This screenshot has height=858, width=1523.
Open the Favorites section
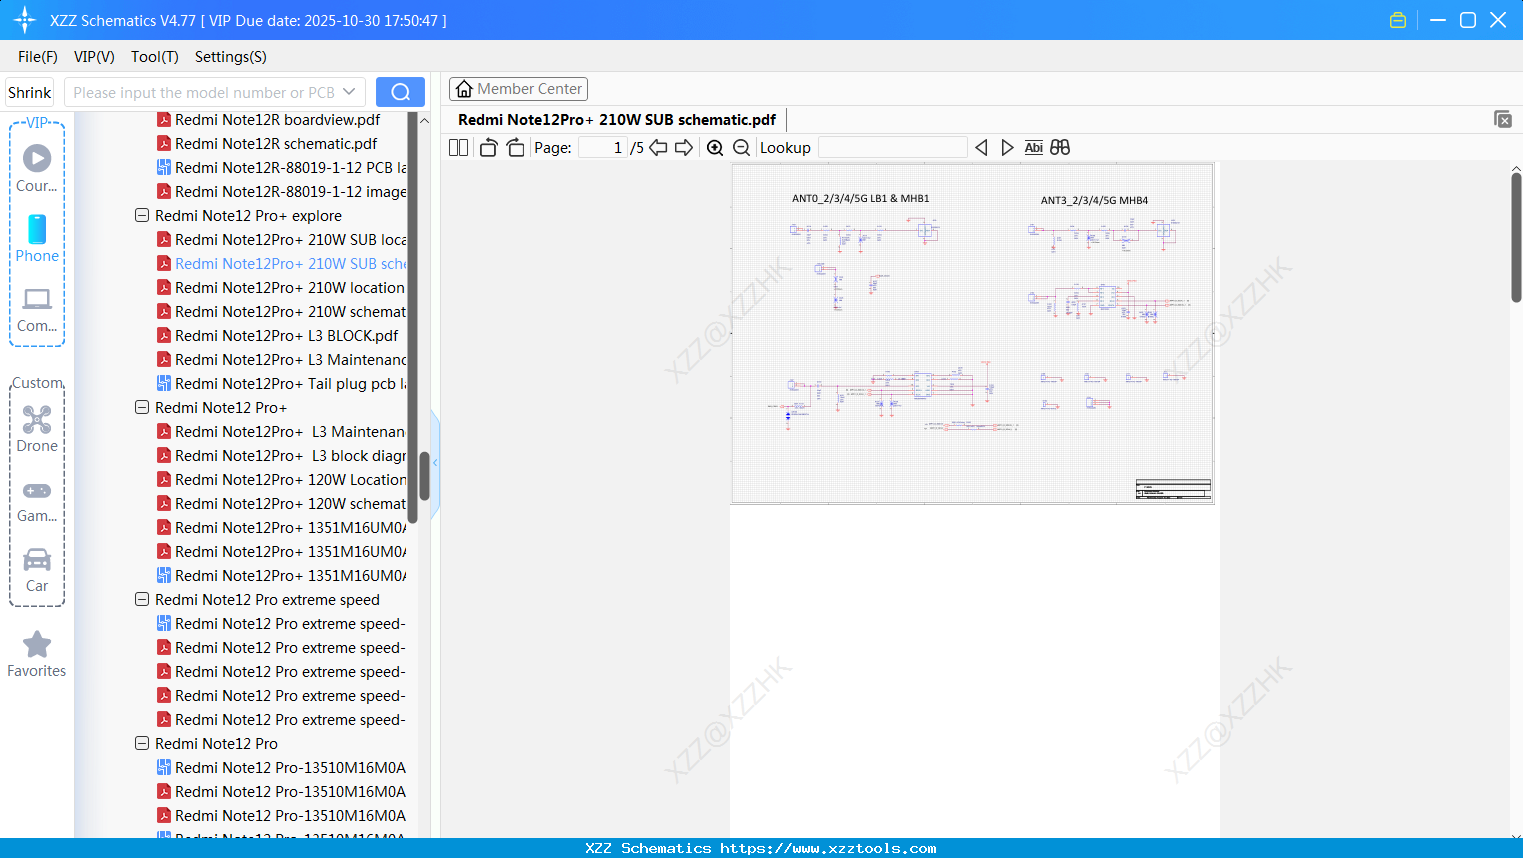(37, 655)
